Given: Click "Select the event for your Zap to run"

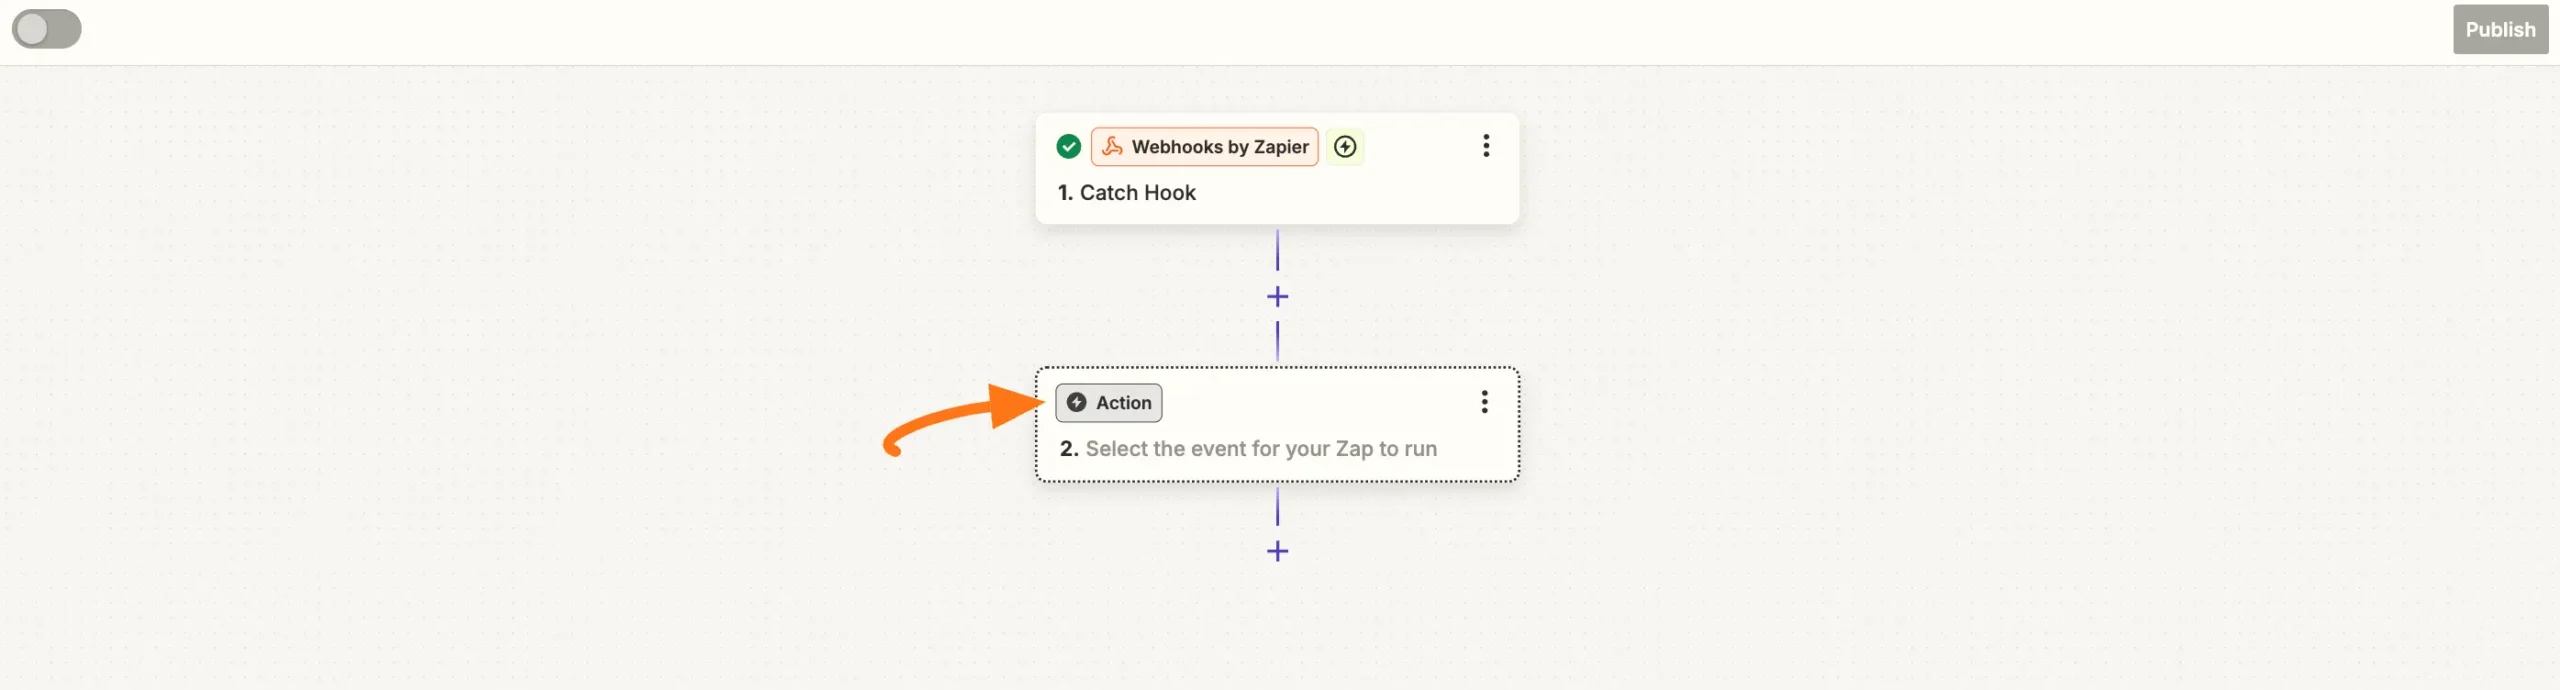Looking at the screenshot, I should click(x=1260, y=449).
